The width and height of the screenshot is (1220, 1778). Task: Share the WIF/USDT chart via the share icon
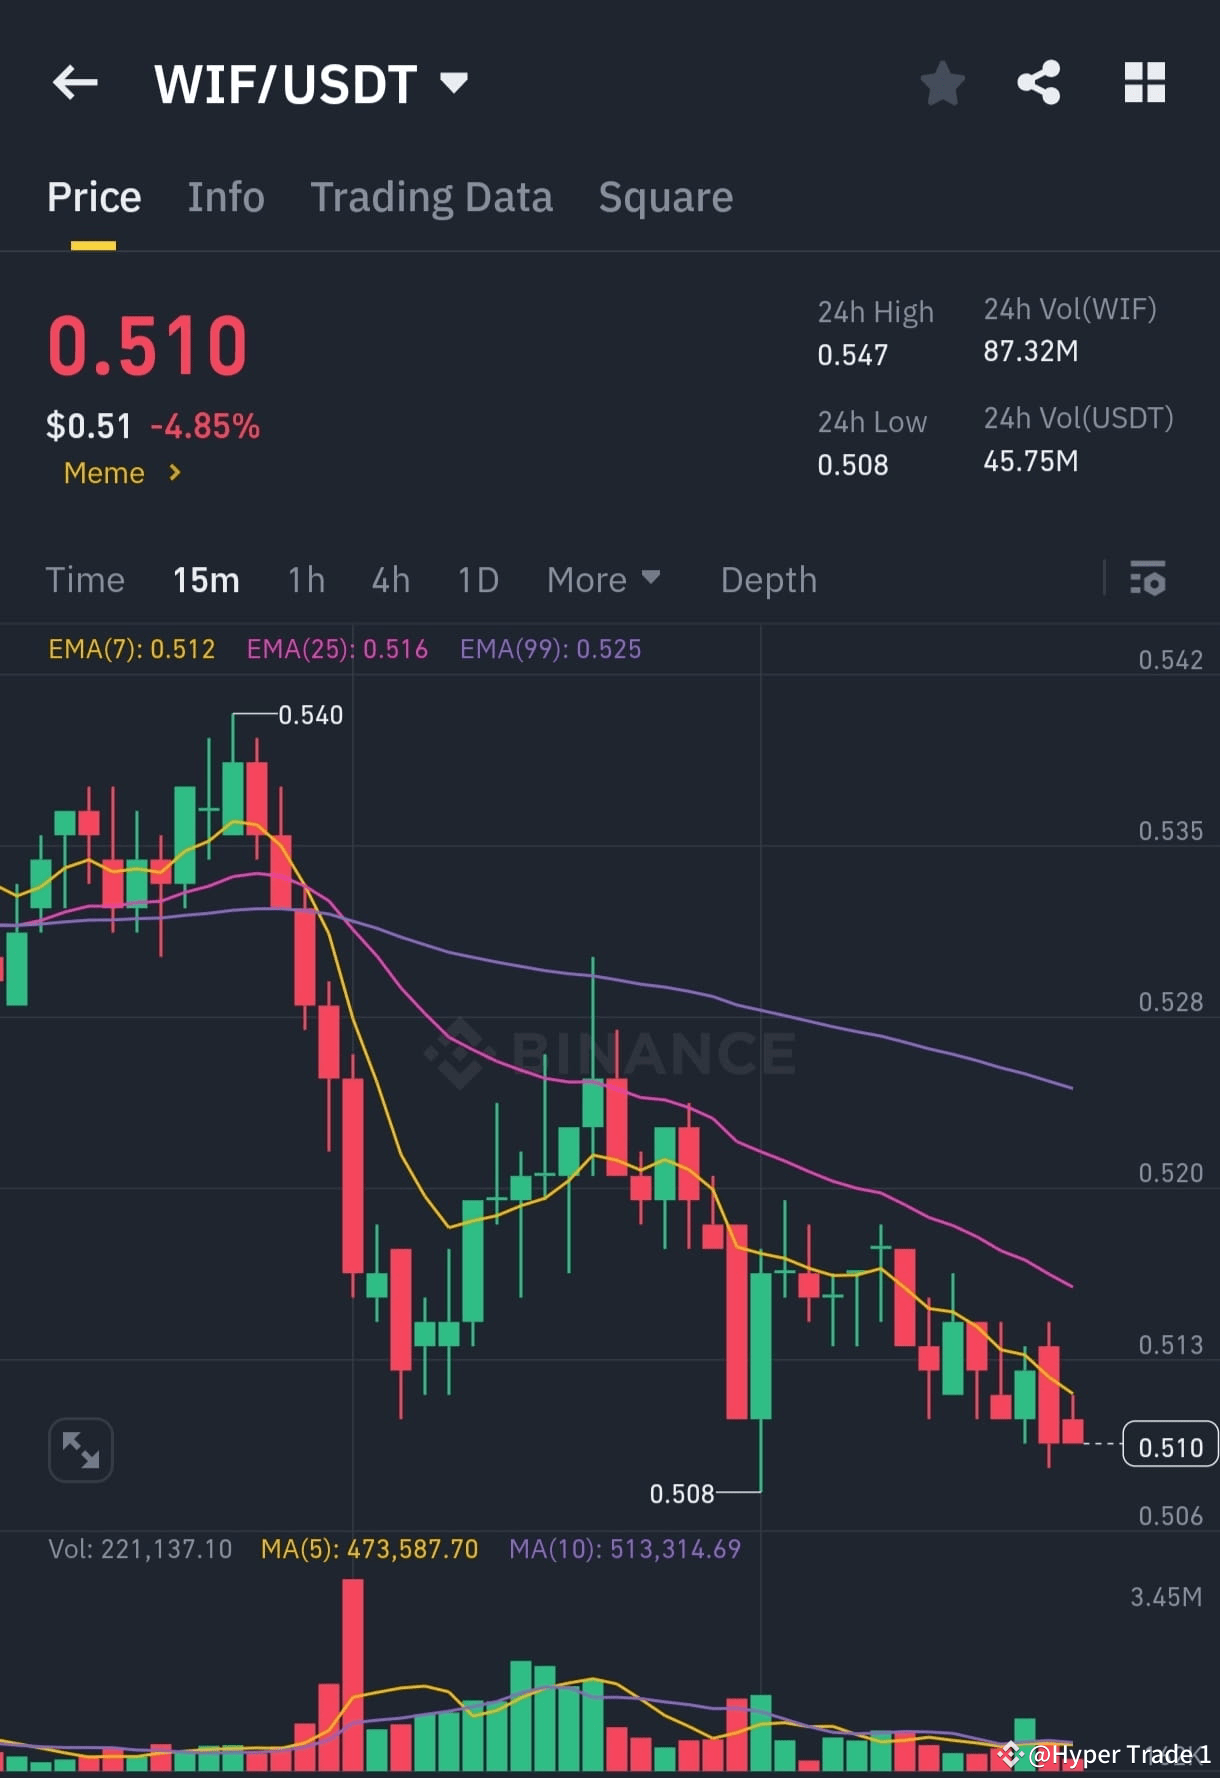point(1040,82)
